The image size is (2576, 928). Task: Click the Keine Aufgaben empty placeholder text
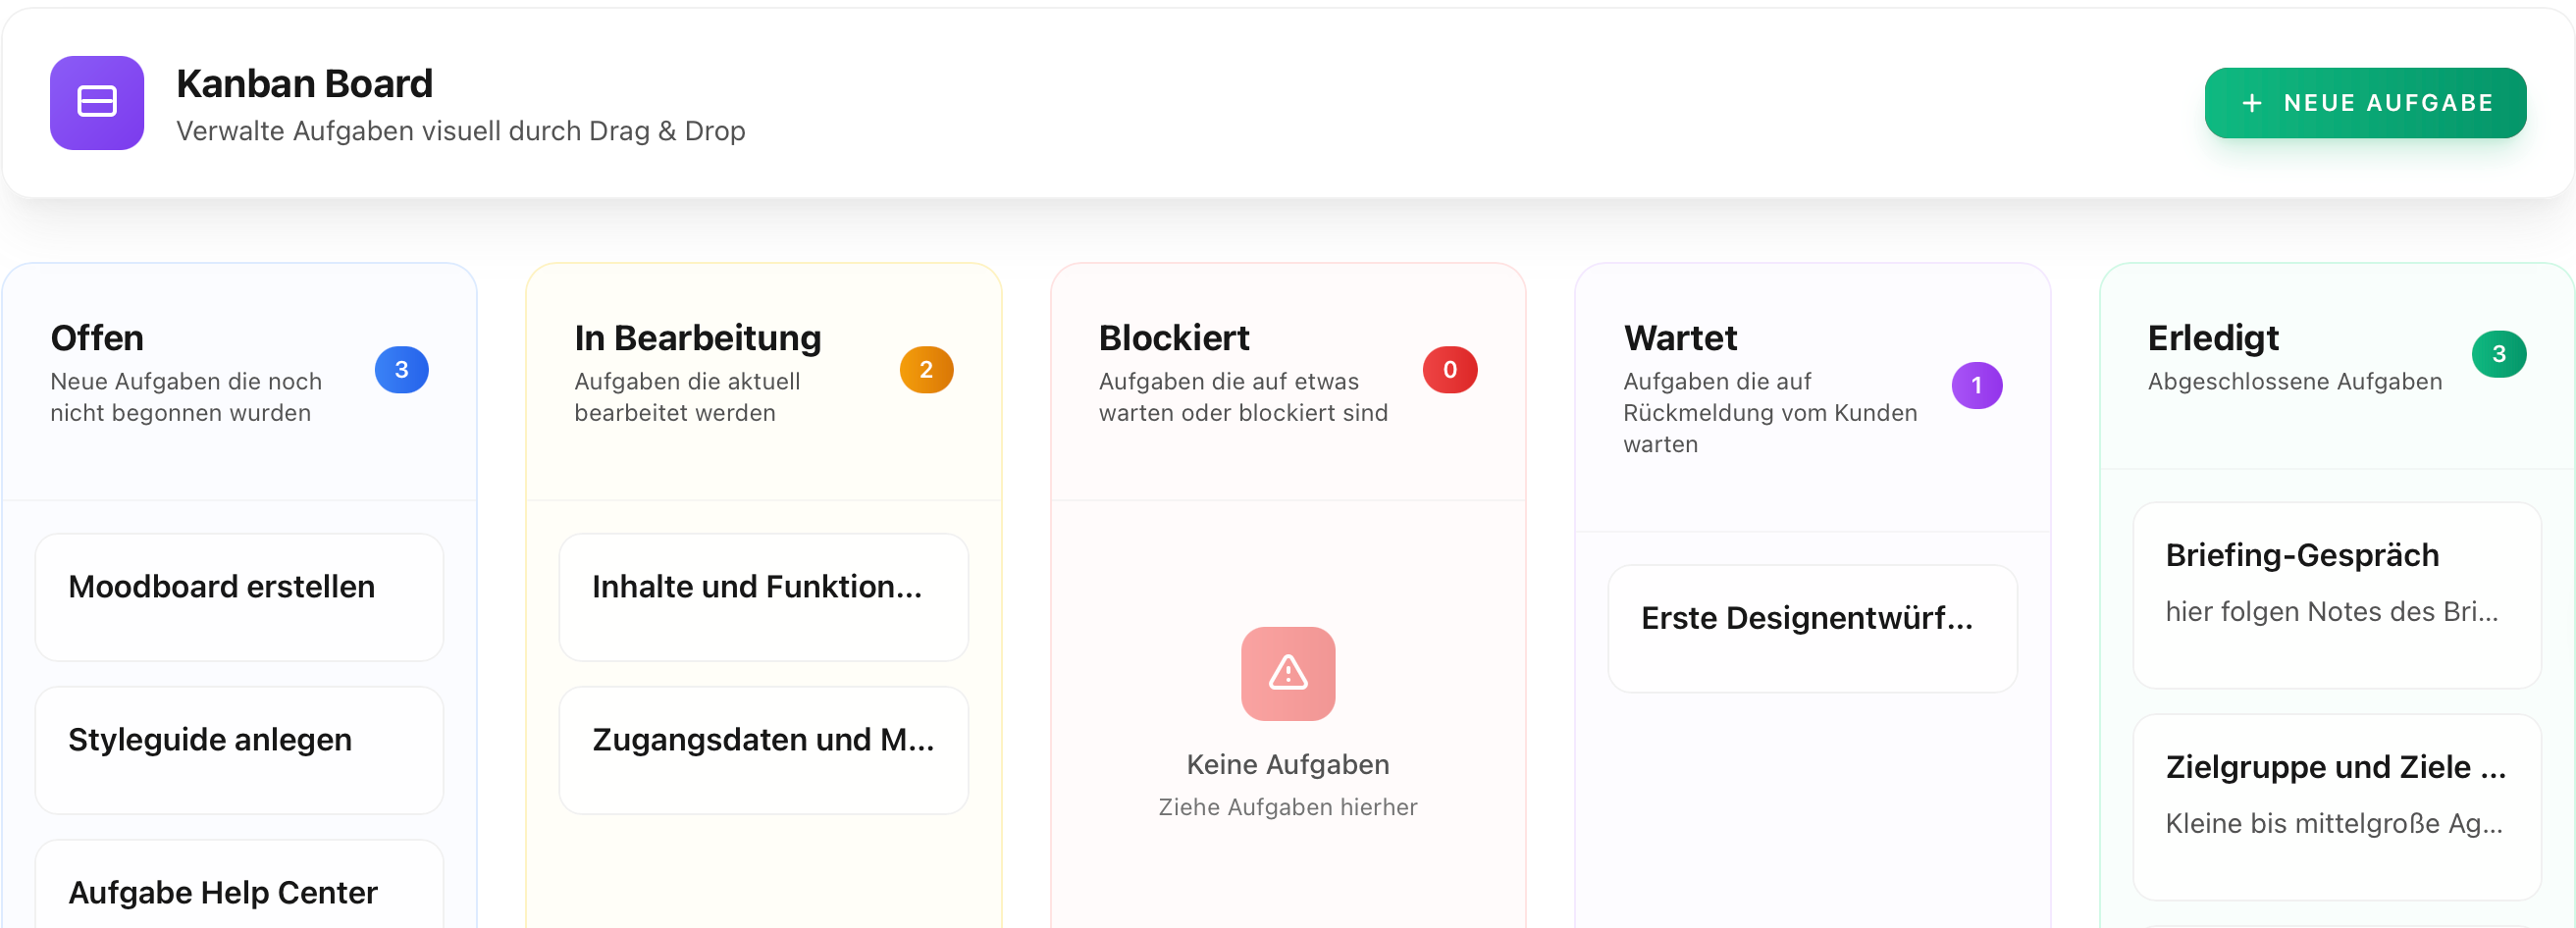click(1288, 765)
